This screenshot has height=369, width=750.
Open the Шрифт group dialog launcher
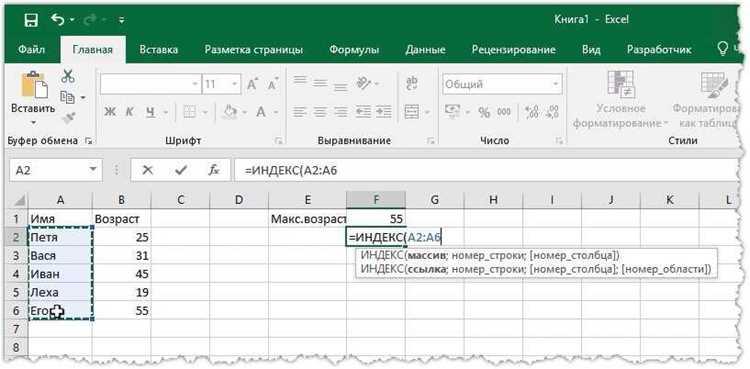pos(278,141)
